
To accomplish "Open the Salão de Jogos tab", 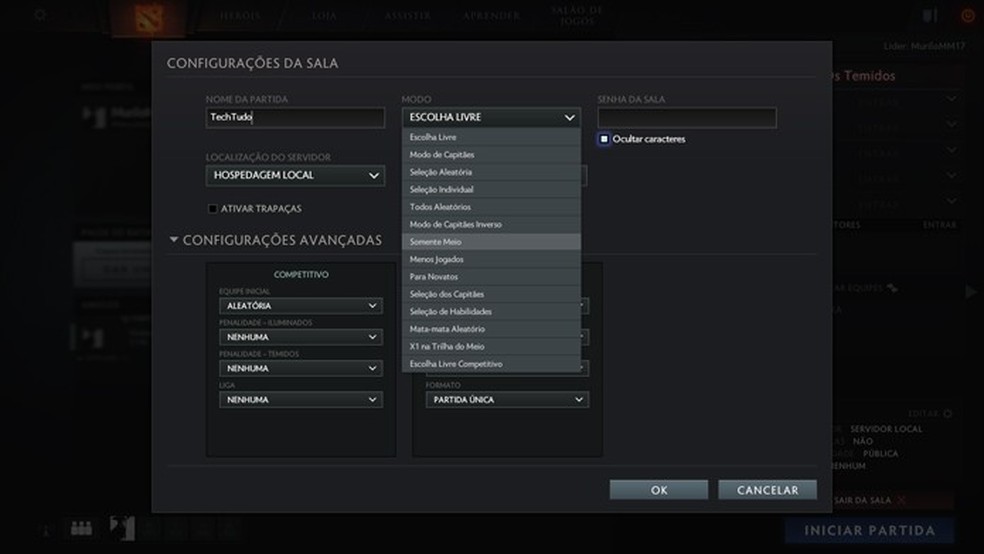I will (577, 16).
